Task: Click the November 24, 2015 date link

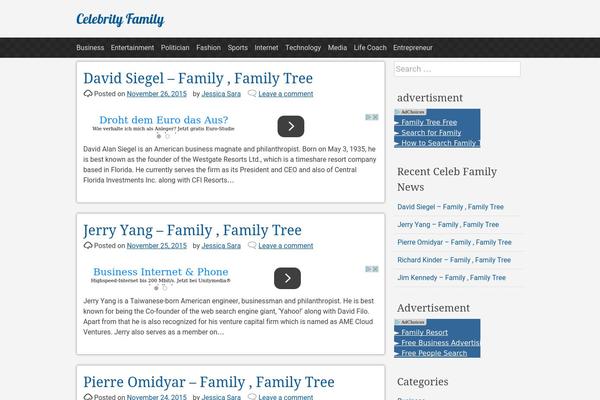Action: (x=157, y=397)
